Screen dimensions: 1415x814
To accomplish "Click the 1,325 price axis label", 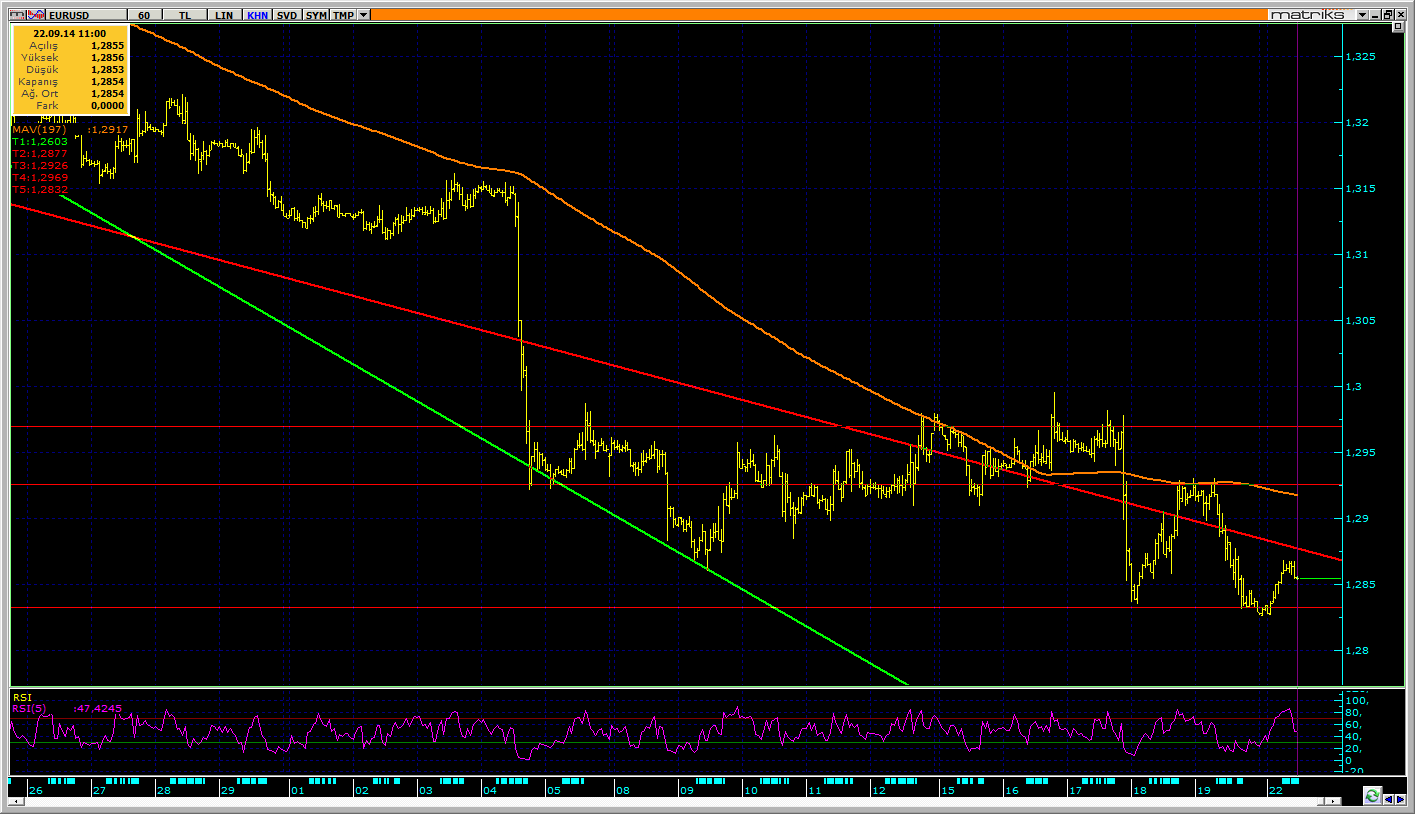I will pyautogui.click(x=1362, y=57).
